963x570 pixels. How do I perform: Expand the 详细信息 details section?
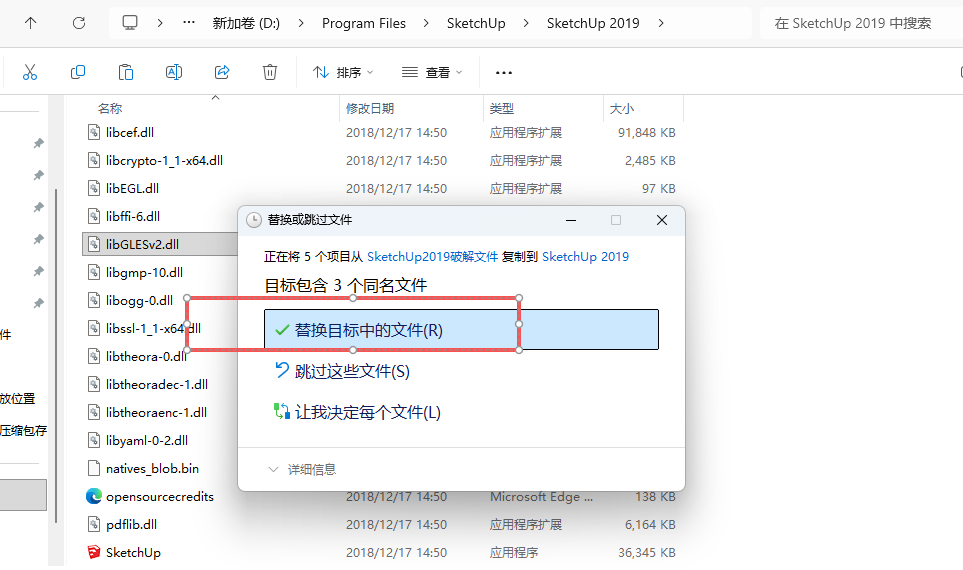pos(302,469)
